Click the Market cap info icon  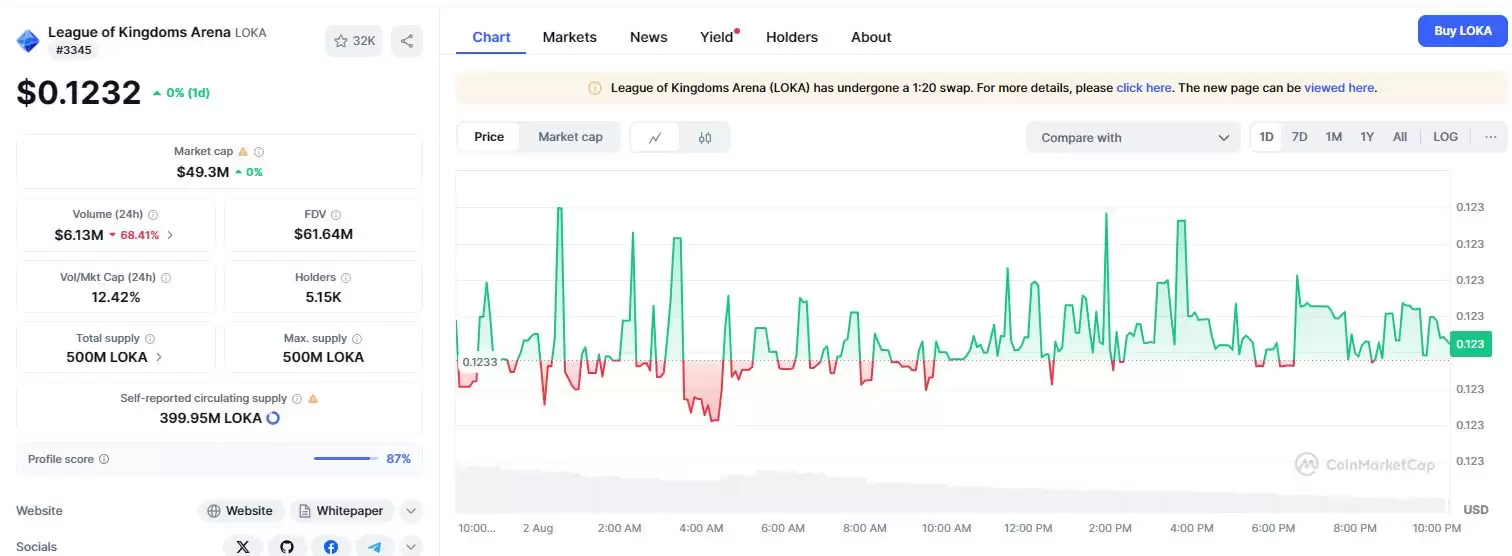(x=259, y=152)
